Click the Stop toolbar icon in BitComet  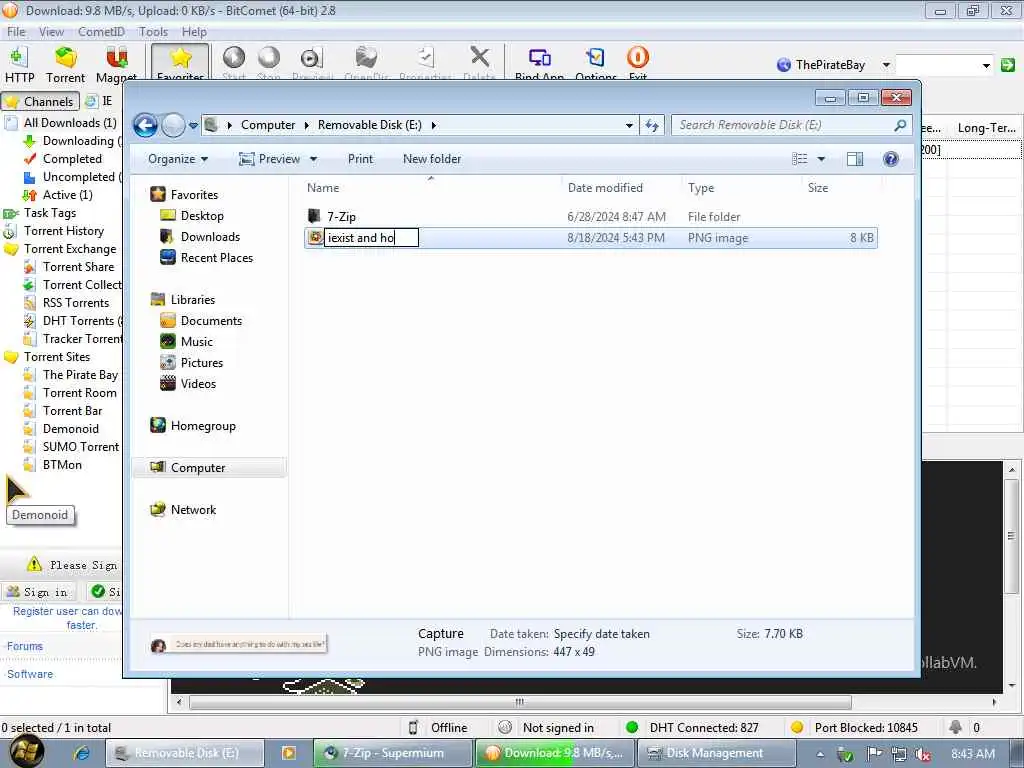(268, 58)
